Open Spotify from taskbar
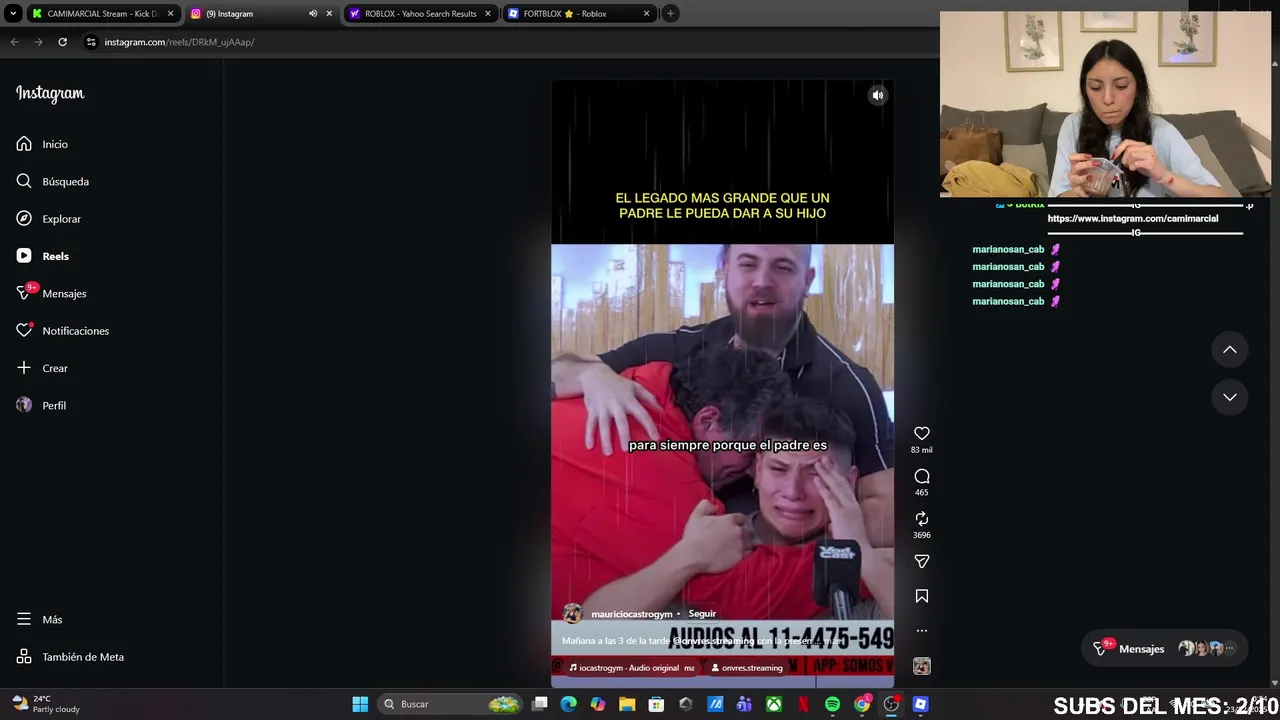This screenshot has height=720, width=1280. (x=832, y=704)
